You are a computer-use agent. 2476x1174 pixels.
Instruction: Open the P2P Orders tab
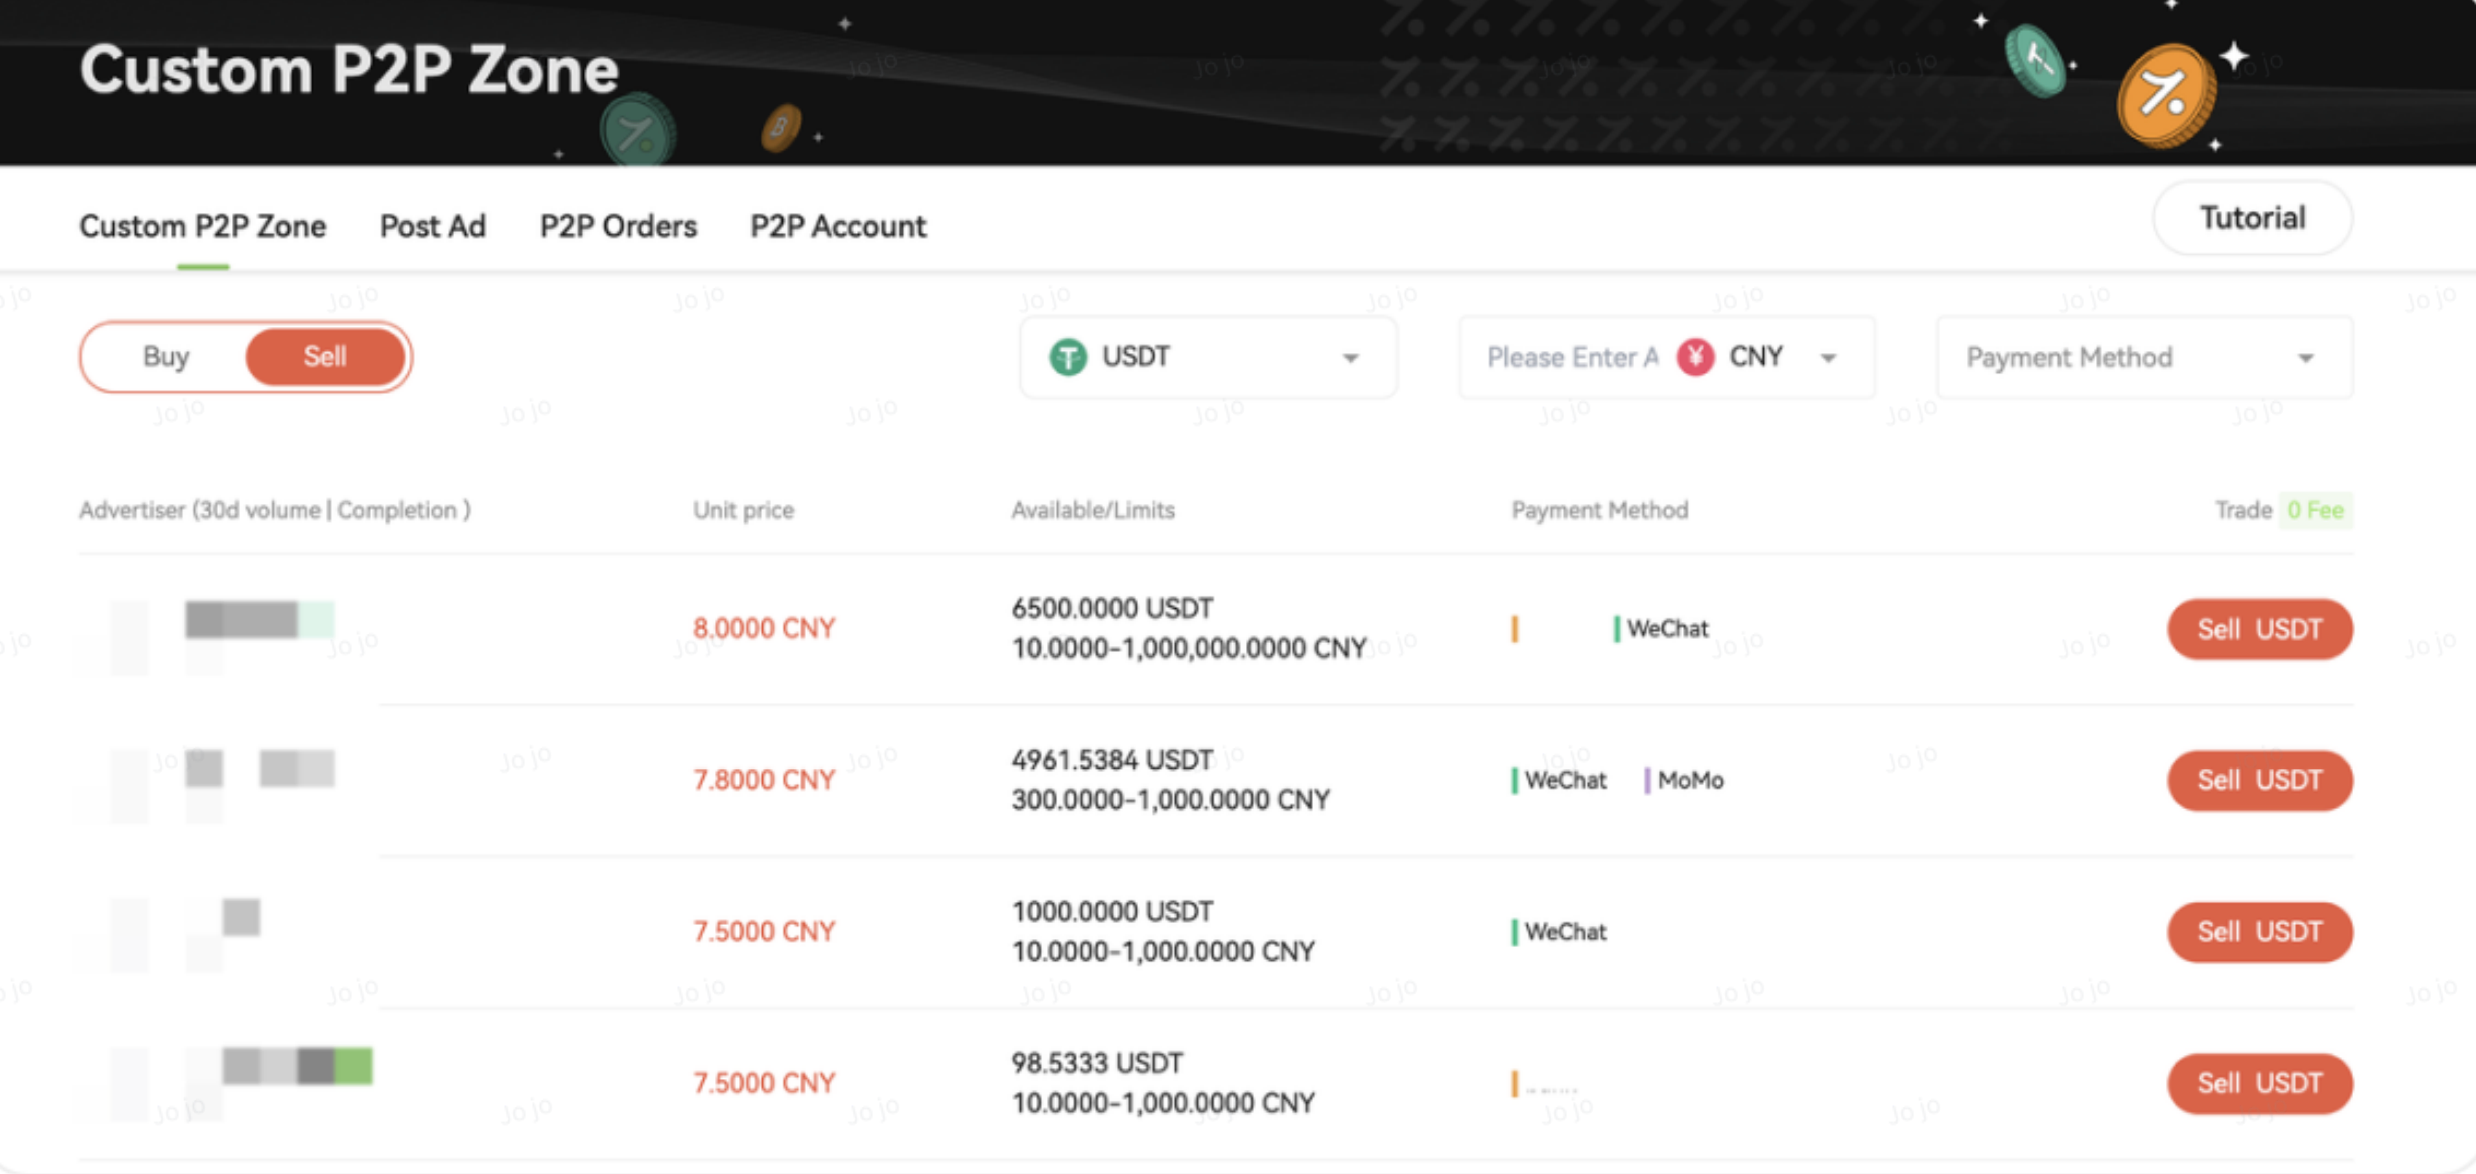point(618,226)
